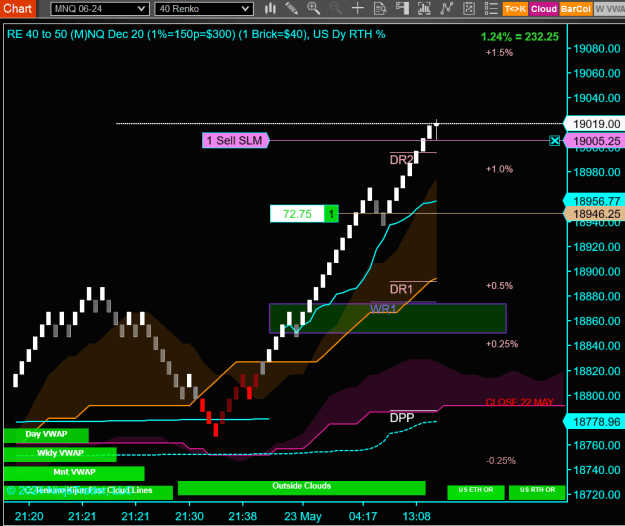This screenshot has width=625, height=526.
Task: Cancel the Sell SLM order with X
Action: click(554, 141)
